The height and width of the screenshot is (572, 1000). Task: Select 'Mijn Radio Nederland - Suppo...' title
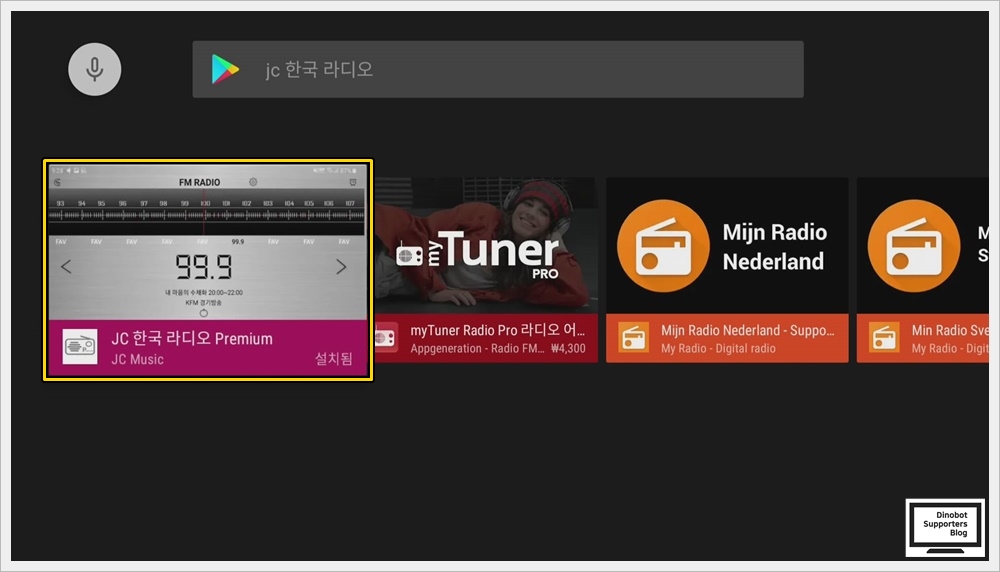(x=747, y=330)
